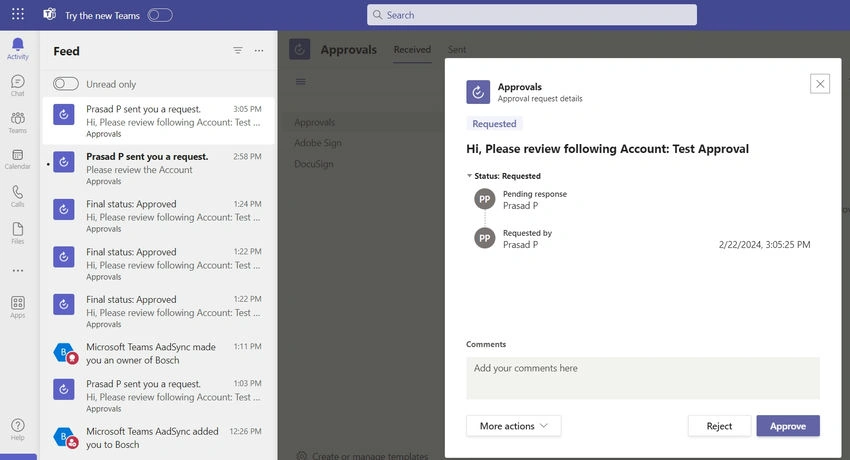Focus the Search box
850x460 pixels.
(x=532, y=15)
